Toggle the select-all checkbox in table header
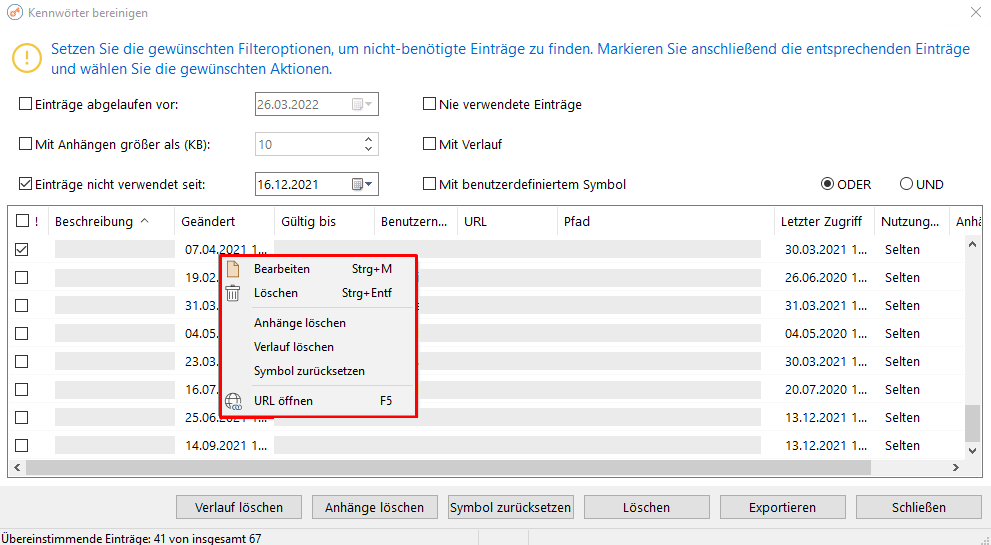The image size is (991, 545). [x=22, y=221]
